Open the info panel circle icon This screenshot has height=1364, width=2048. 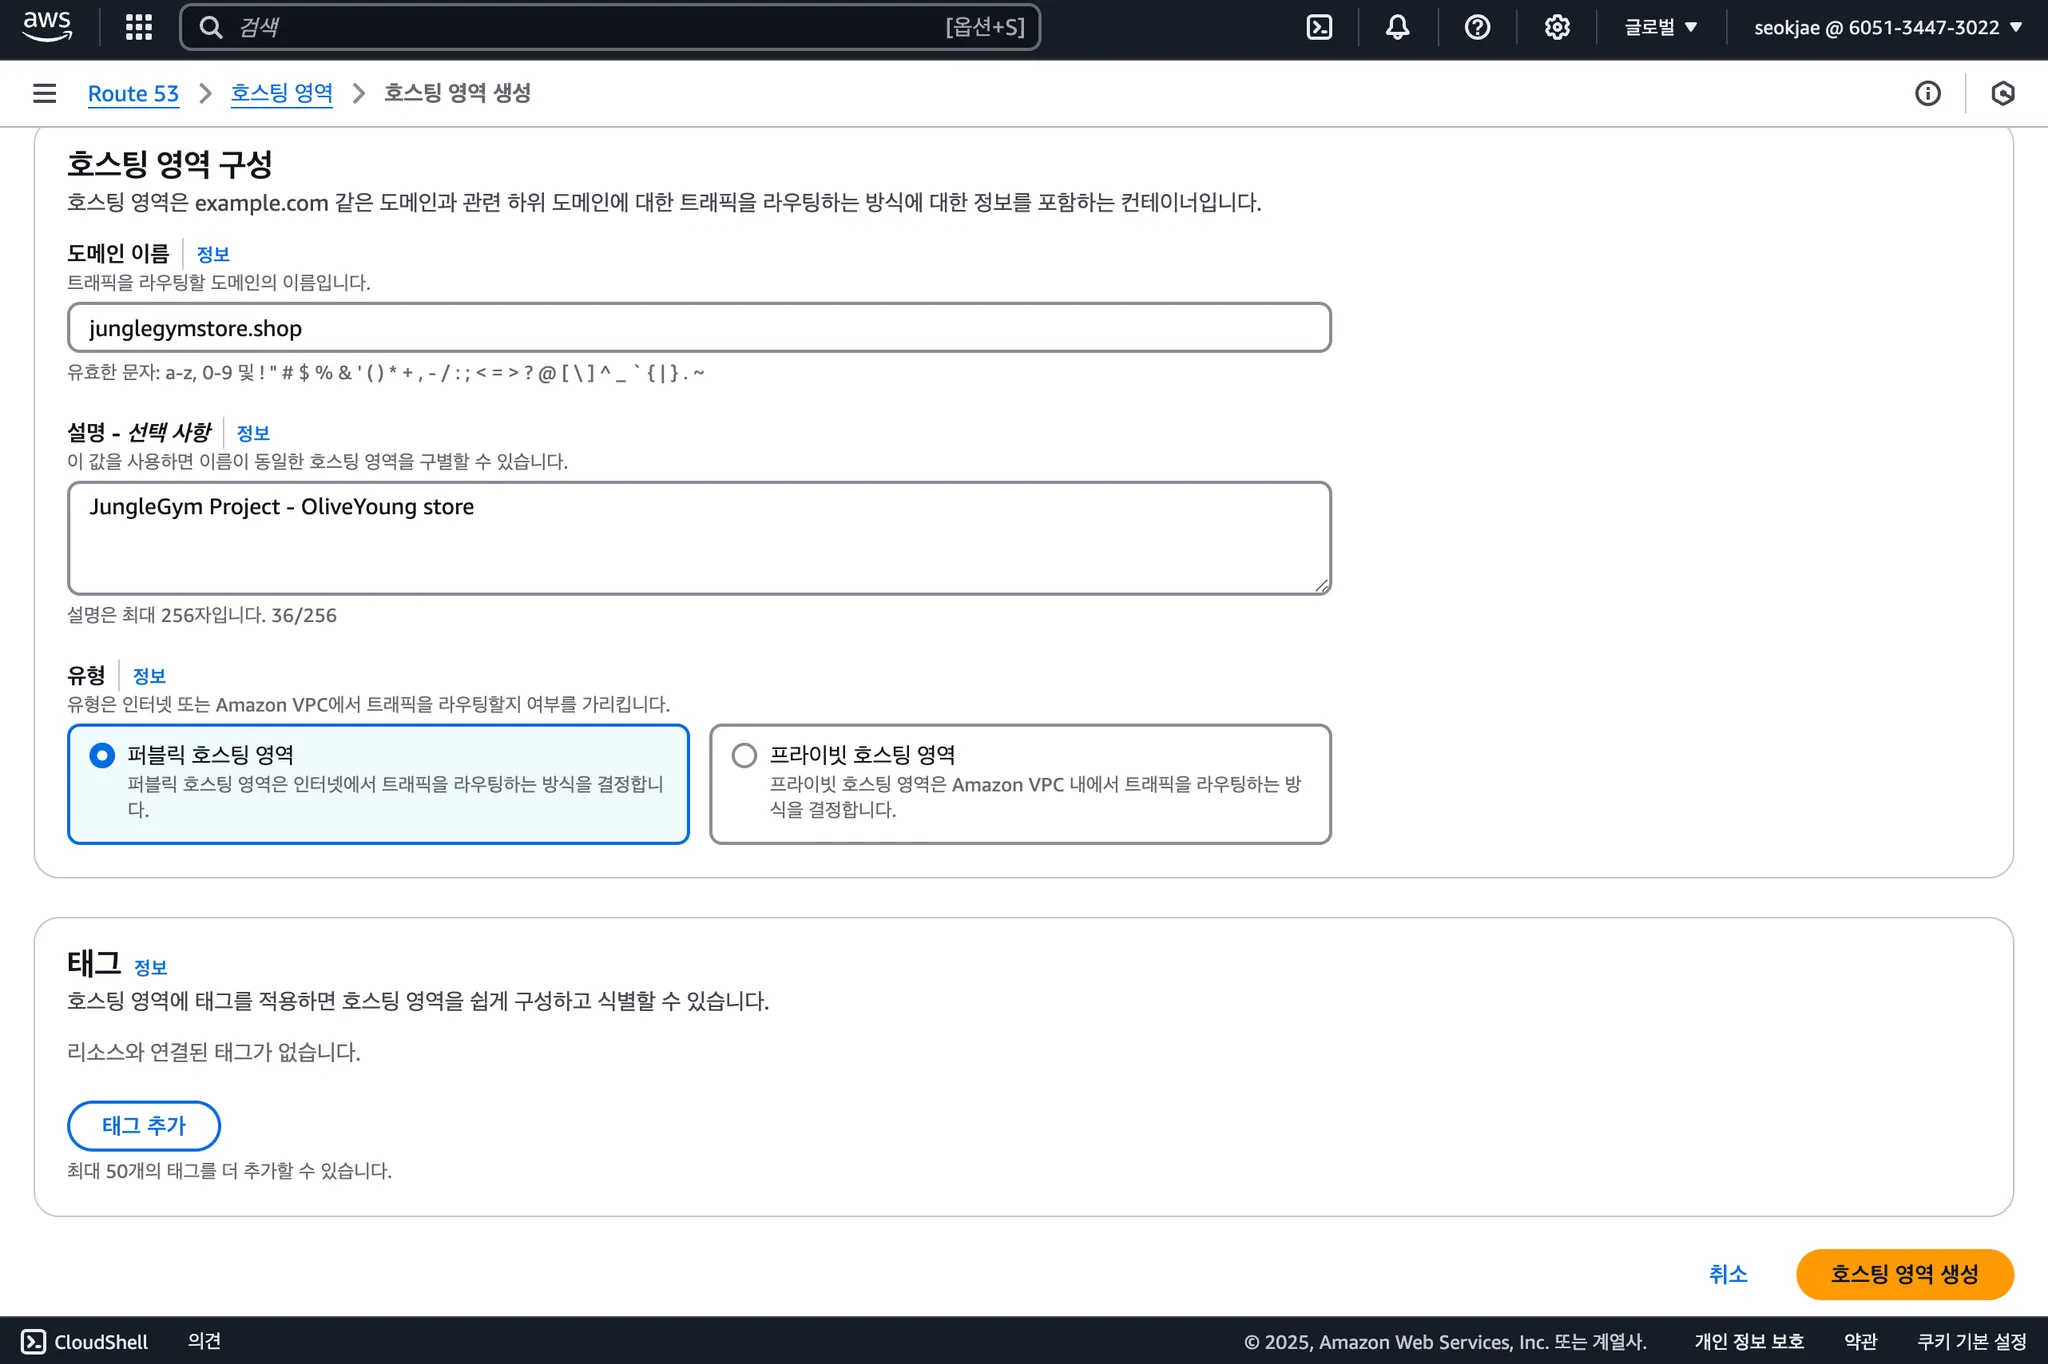pyautogui.click(x=1927, y=93)
